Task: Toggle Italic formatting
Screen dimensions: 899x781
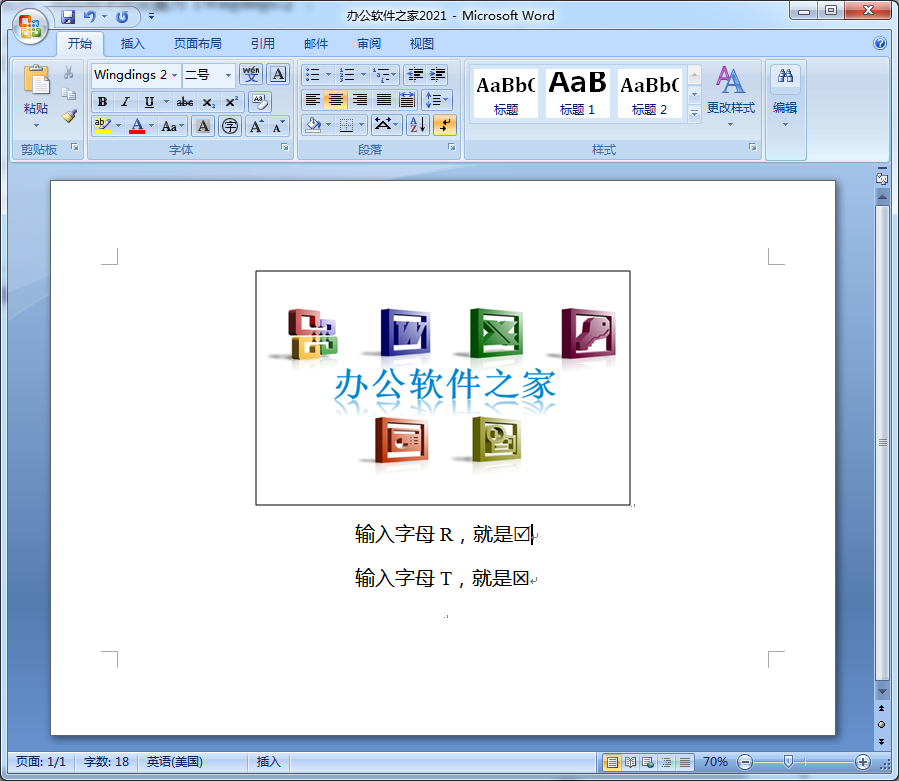Action: [x=125, y=102]
